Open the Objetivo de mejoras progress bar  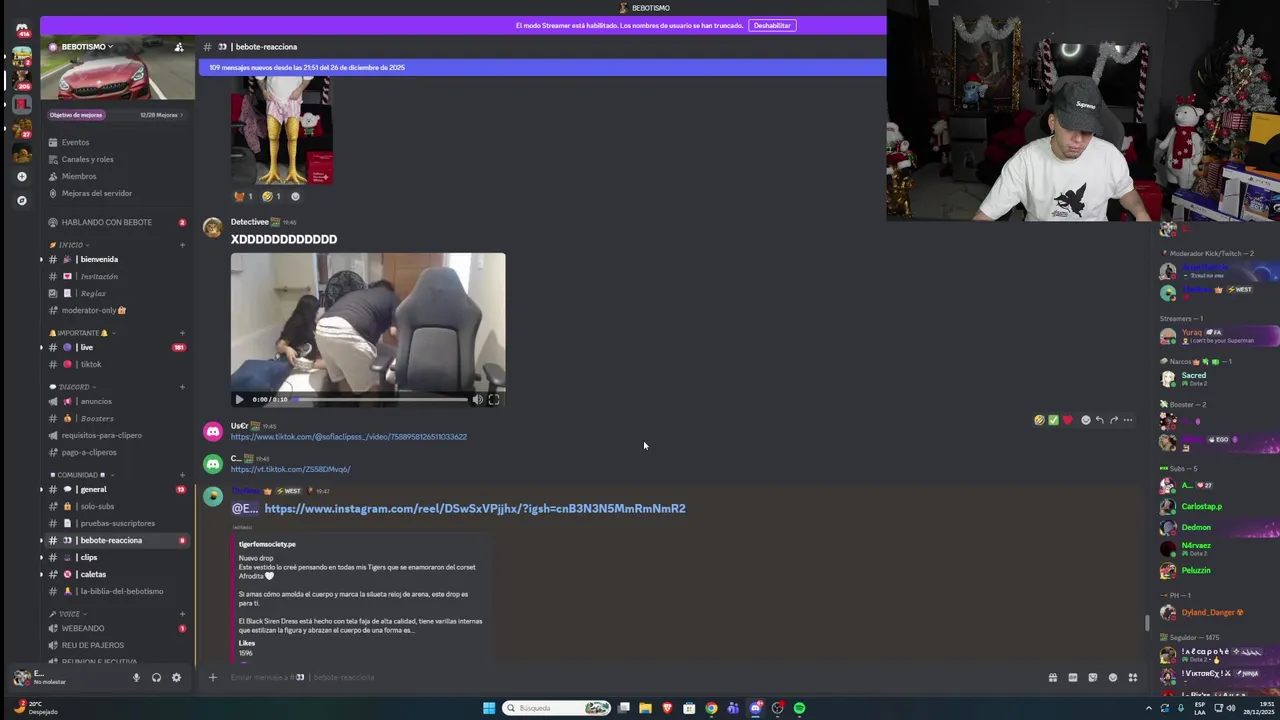[x=116, y=115]
